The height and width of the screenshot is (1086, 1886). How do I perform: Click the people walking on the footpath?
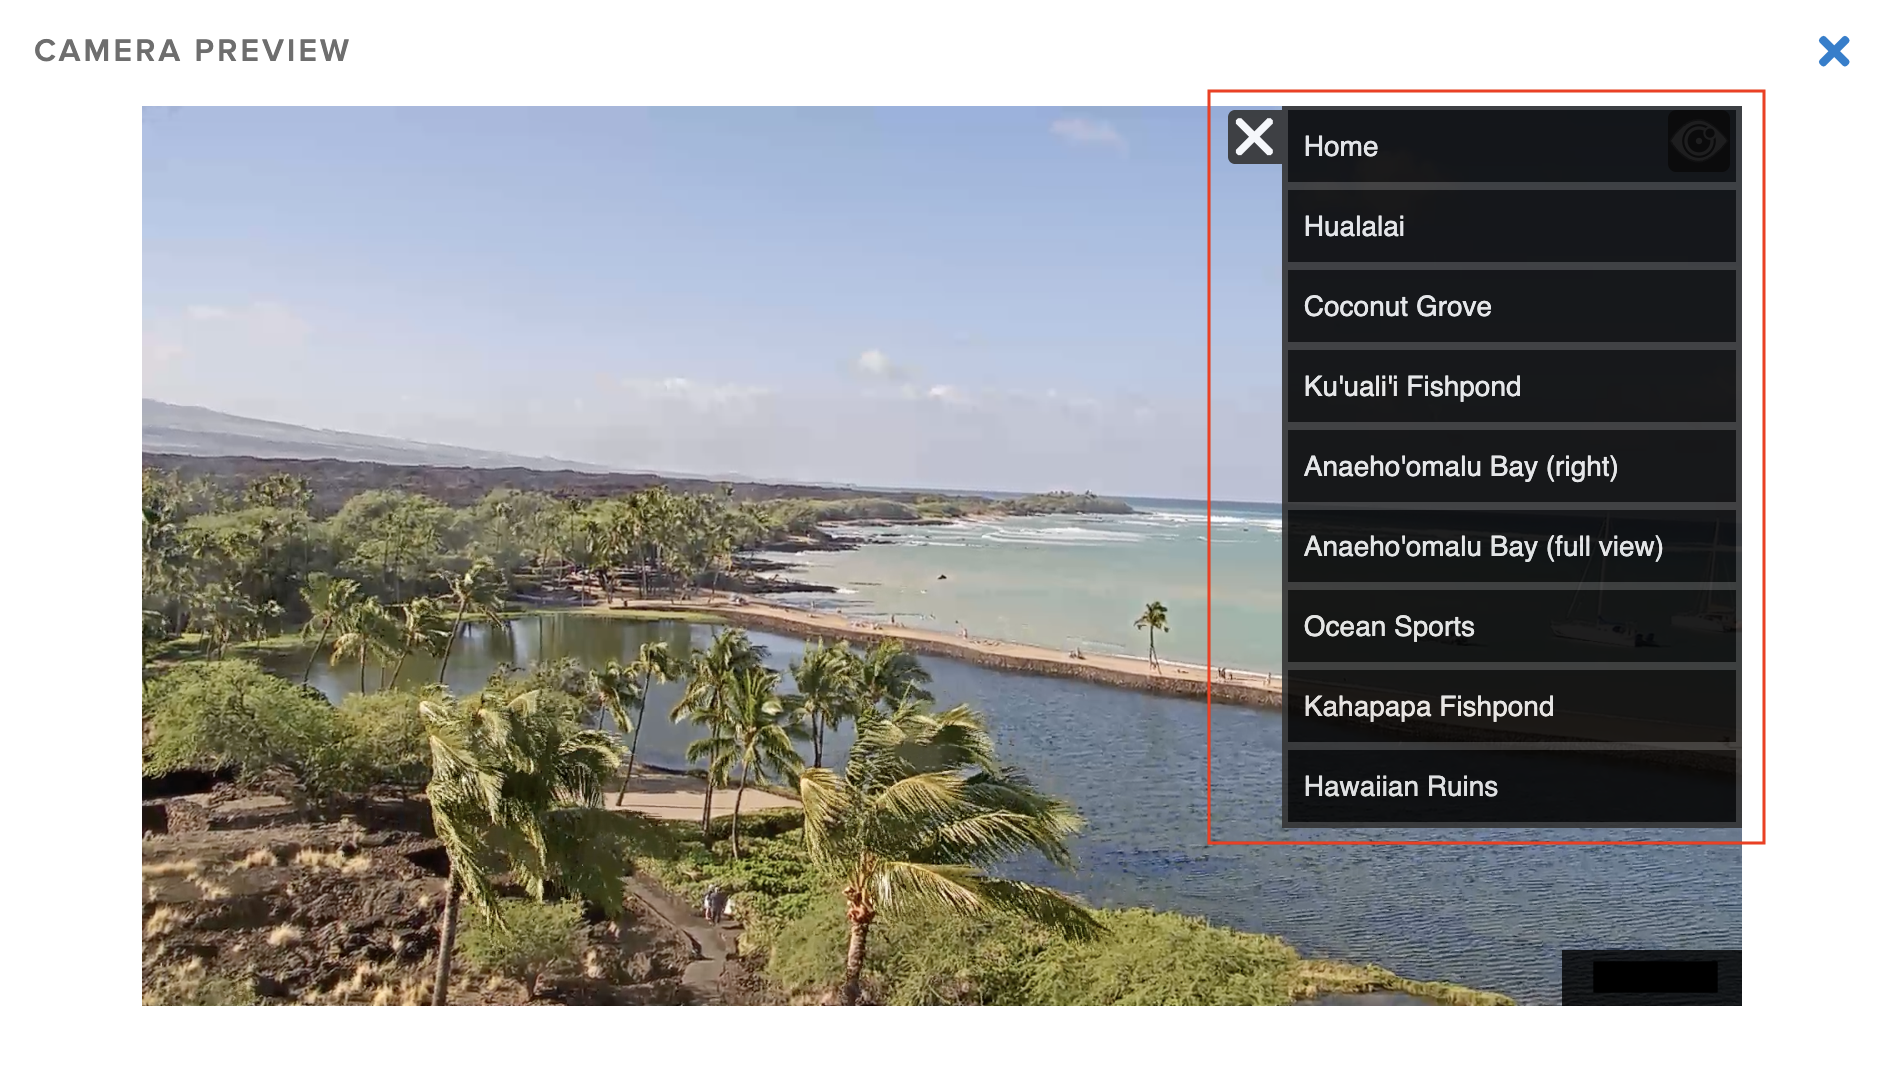[x=716, y=905]
